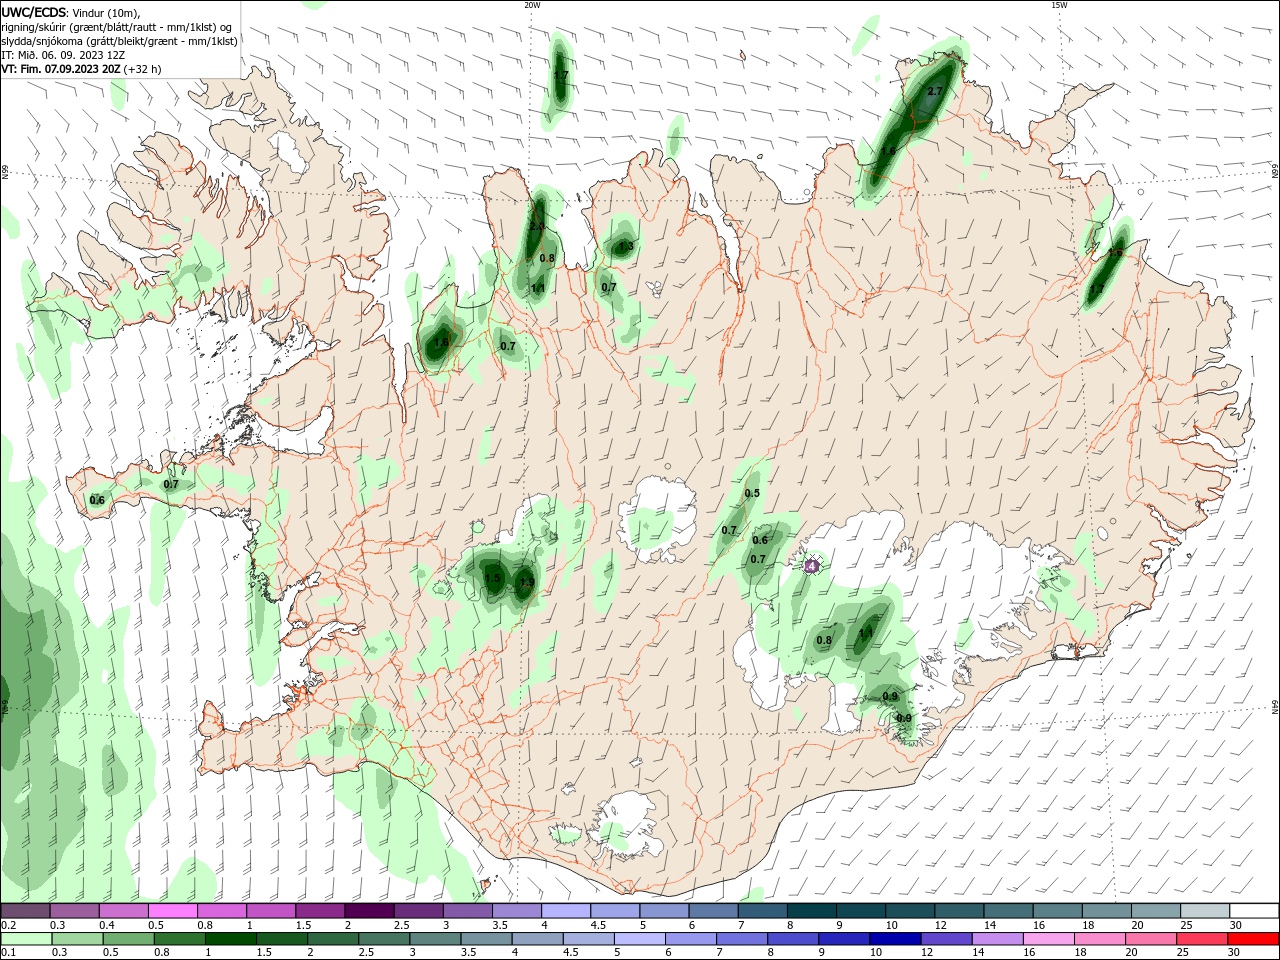Screen dimensions: 1280x960
Task: Click the crimson 25 mm rain legend swatch
Action: tap(1201, 939)
